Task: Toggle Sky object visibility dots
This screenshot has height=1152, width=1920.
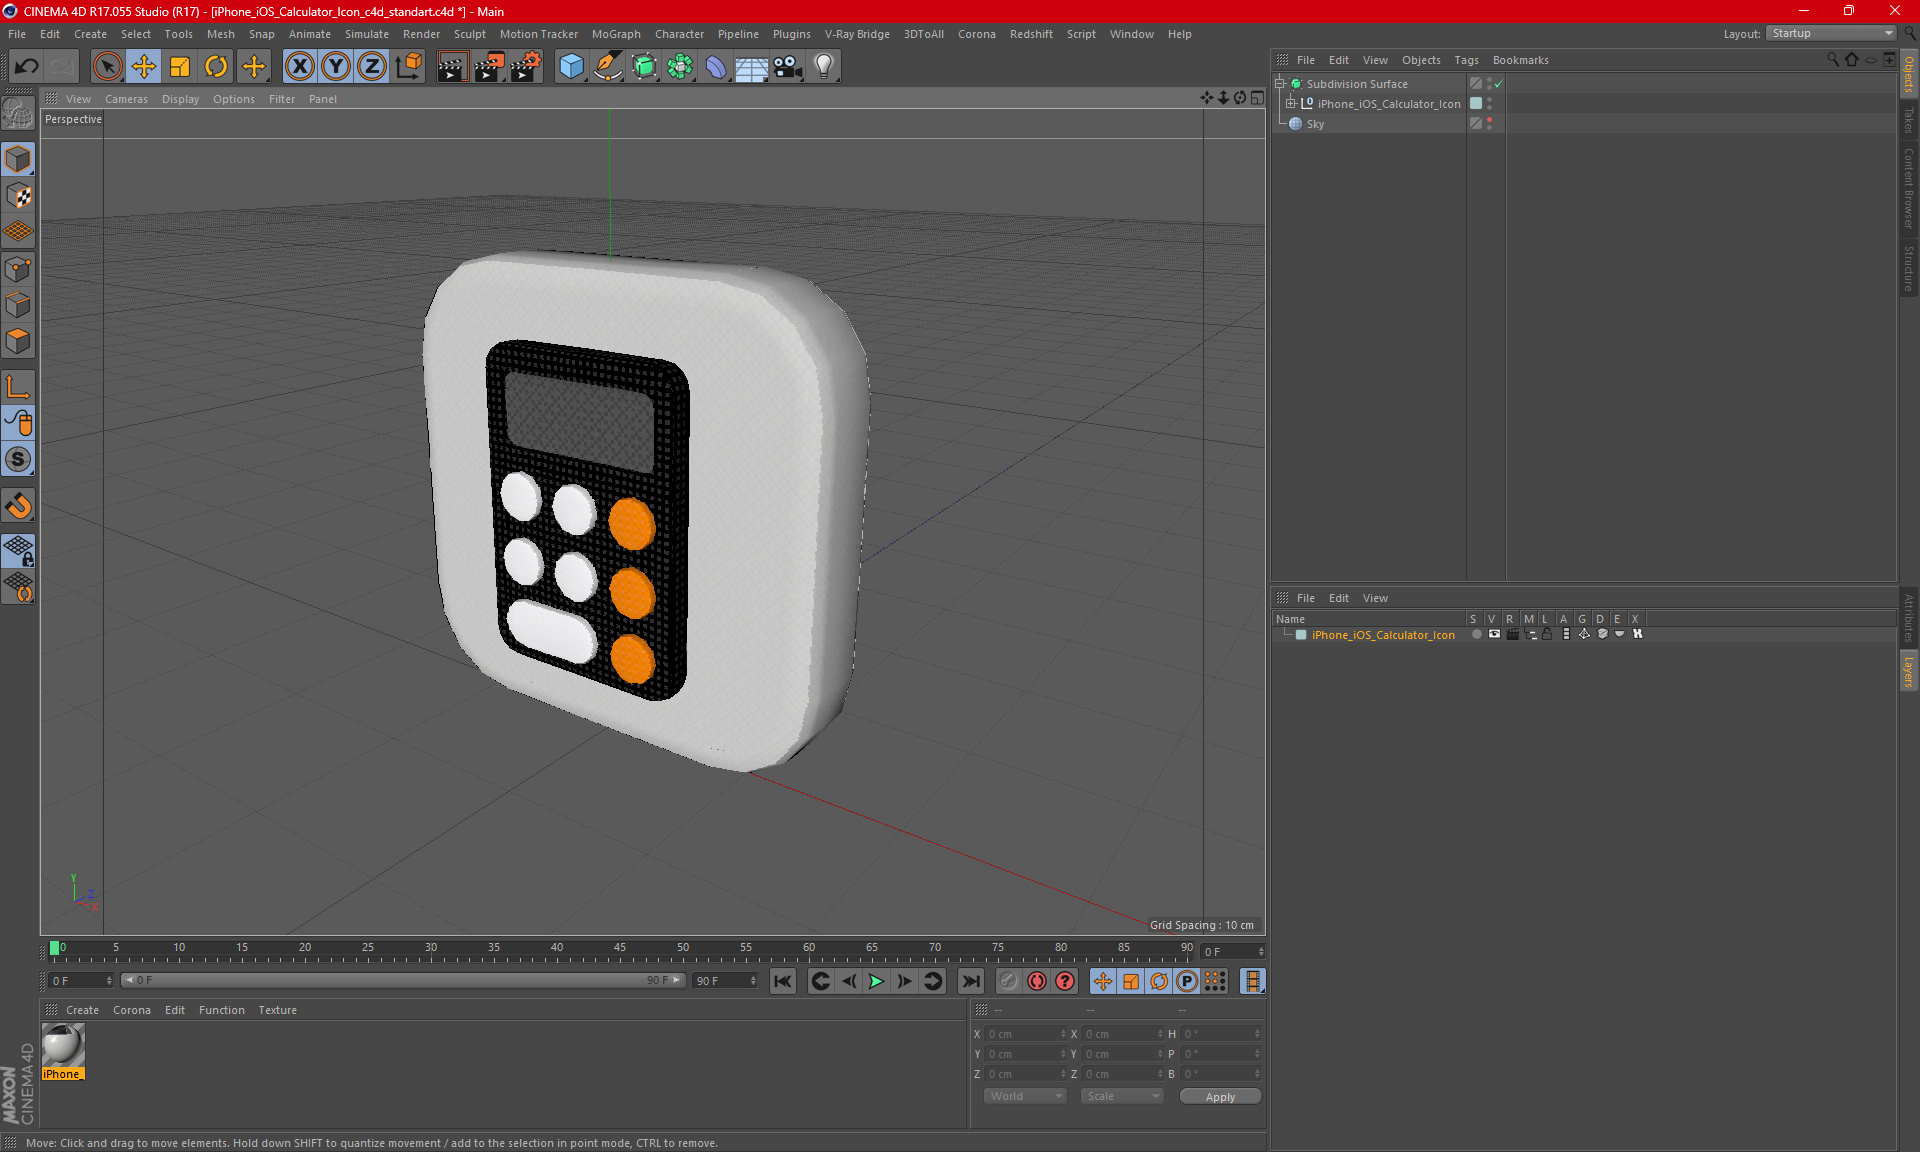Action: click(x=1489, y=123)
